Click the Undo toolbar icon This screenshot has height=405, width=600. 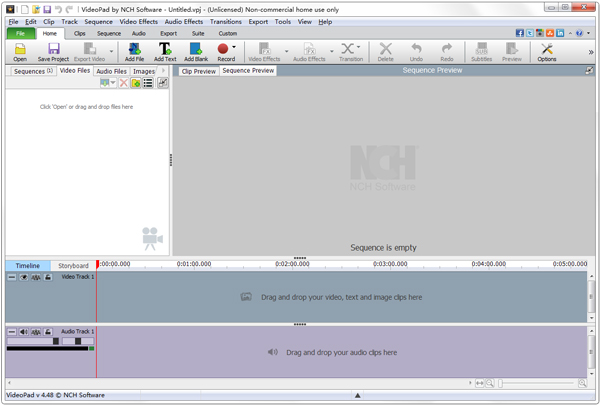[x=416, y=52]
